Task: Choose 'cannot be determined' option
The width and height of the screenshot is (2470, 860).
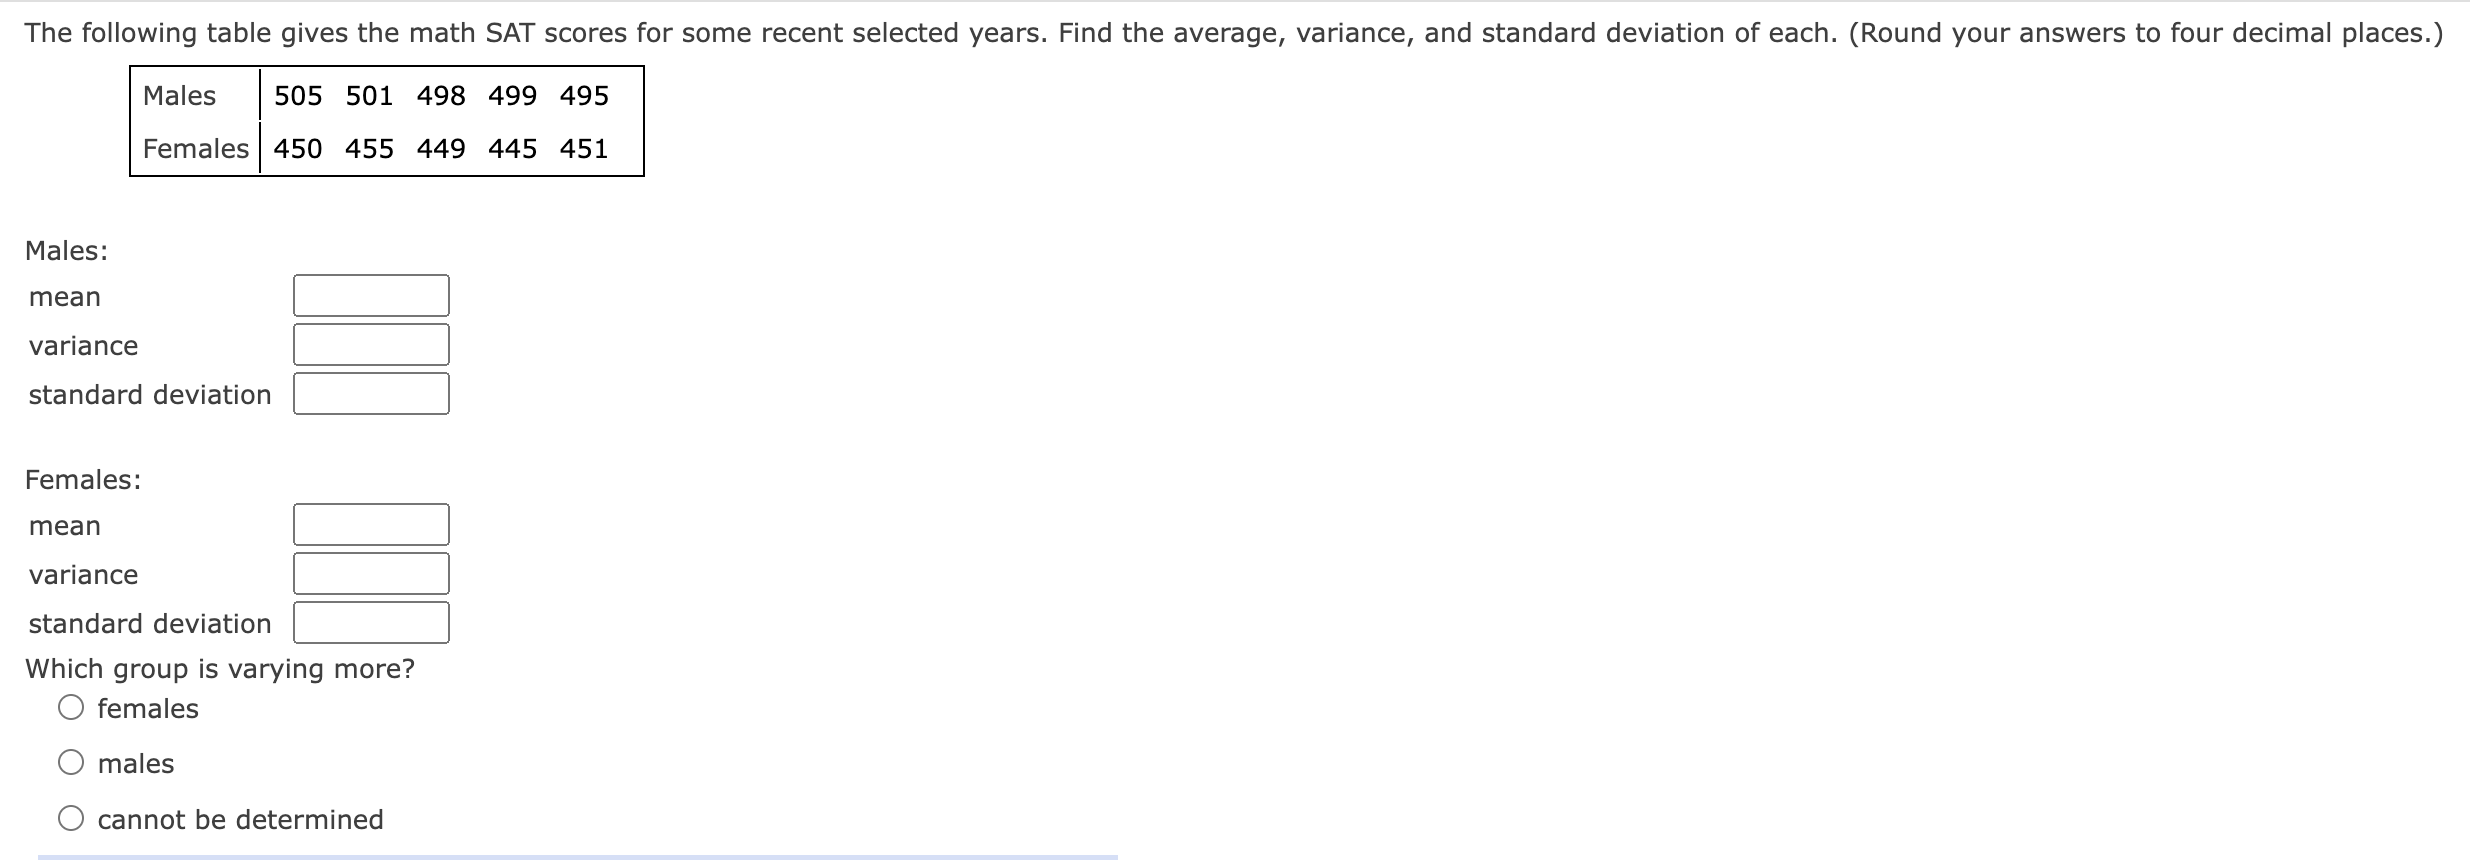Action: pos(69,818)
